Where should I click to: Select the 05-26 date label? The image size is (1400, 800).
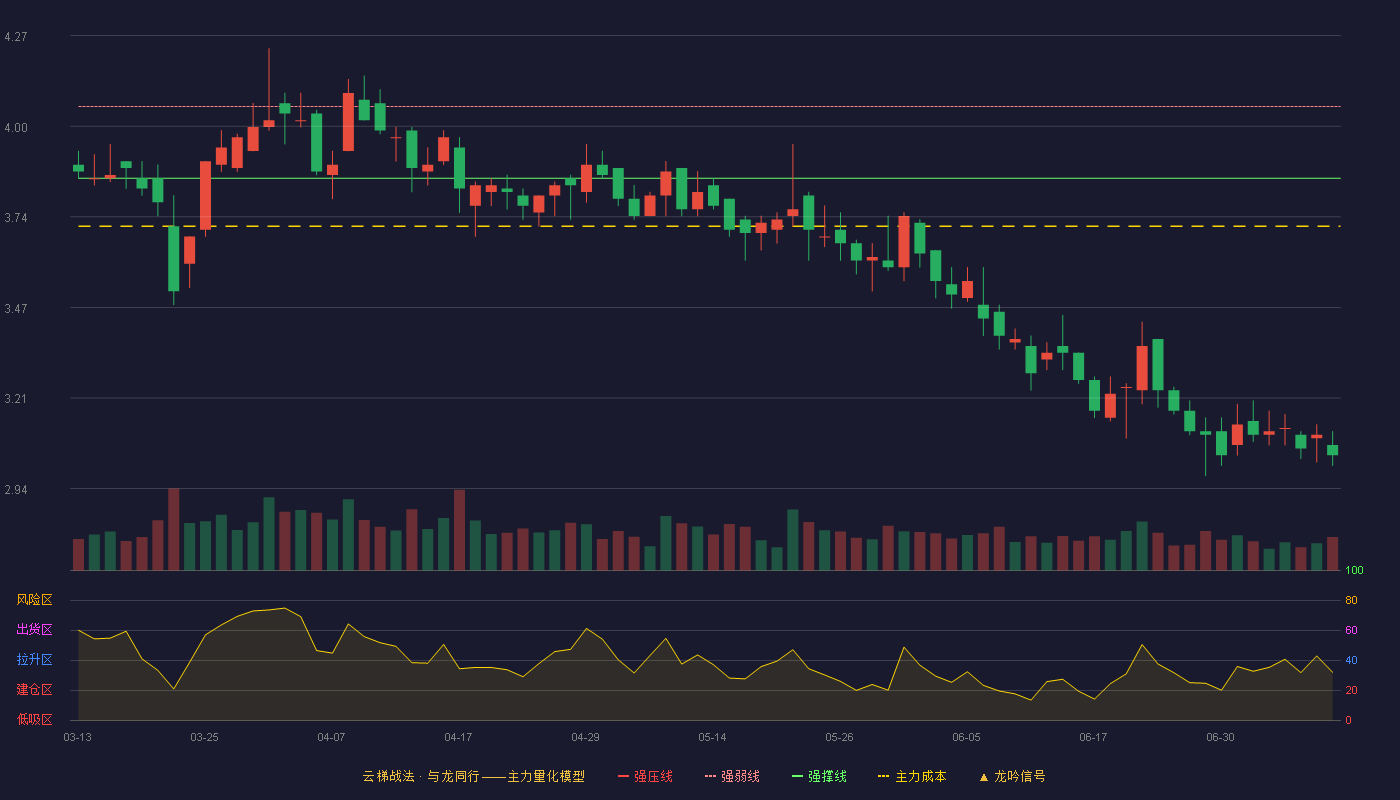coord(839,737)
